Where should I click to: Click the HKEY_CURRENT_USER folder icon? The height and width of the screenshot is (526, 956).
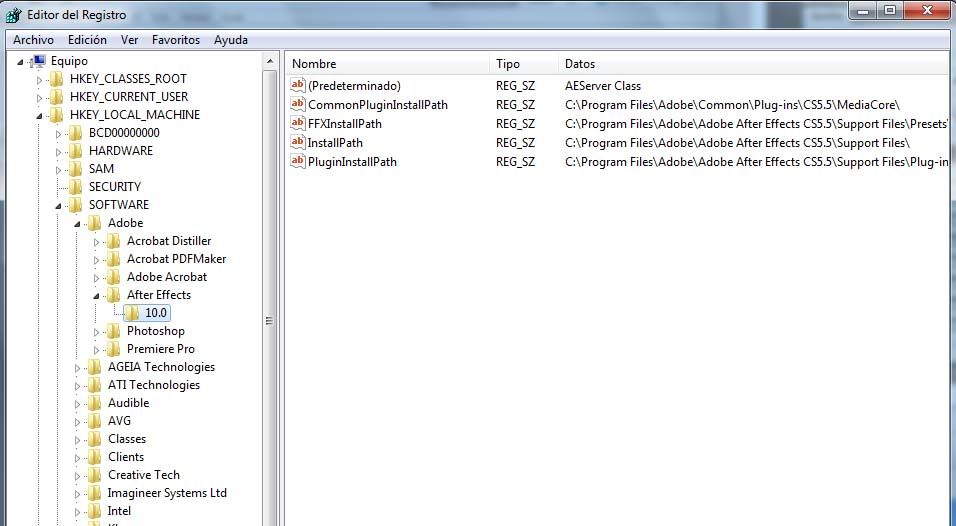pos(57,97)
